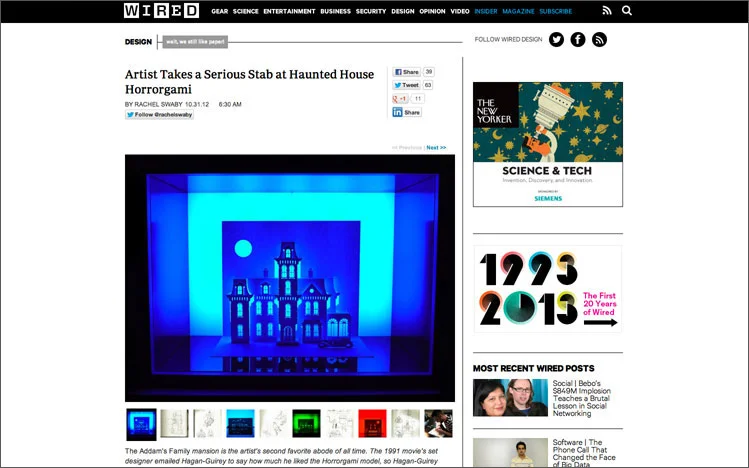Click the Design section label

point(138,42)
